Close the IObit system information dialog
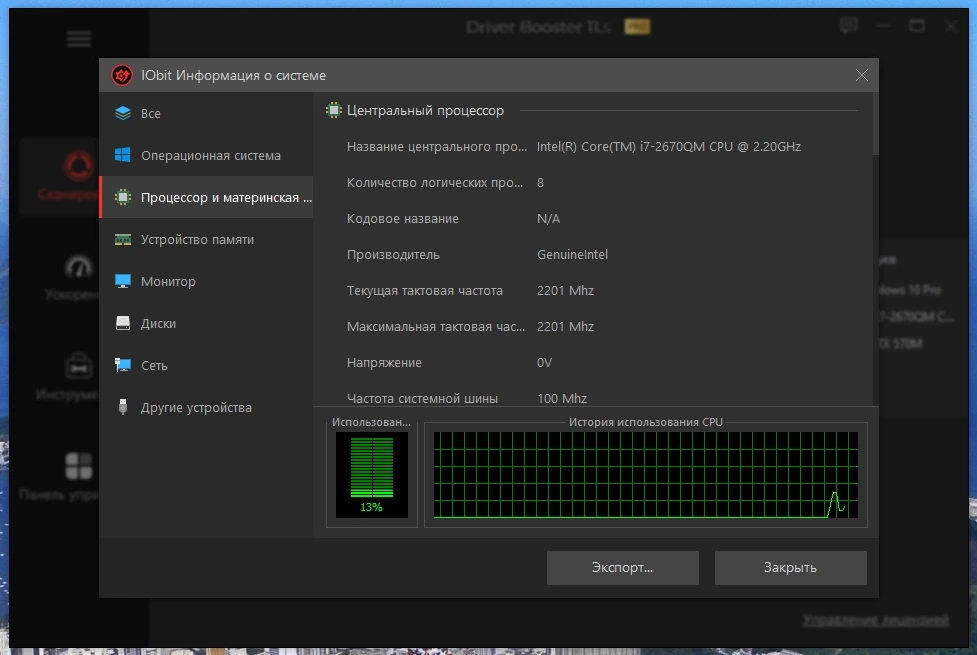977x655 pixels. coord(862,75)
